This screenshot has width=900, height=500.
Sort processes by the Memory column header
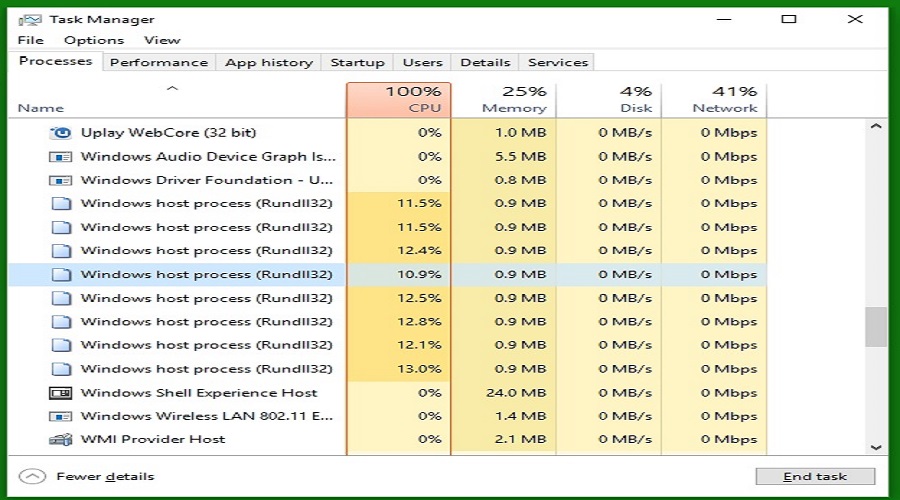tap(503, 100)
